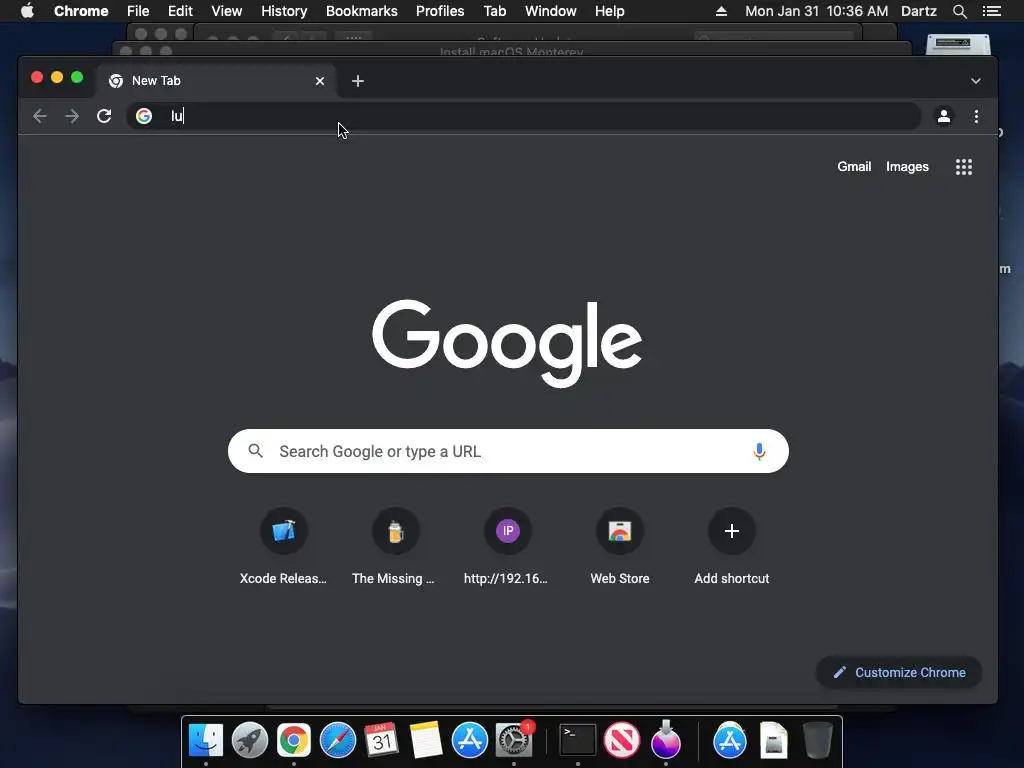Screen dimensions: 1024x768
Task: Open The Missing shortcut tile
Action: coord(394,547)
